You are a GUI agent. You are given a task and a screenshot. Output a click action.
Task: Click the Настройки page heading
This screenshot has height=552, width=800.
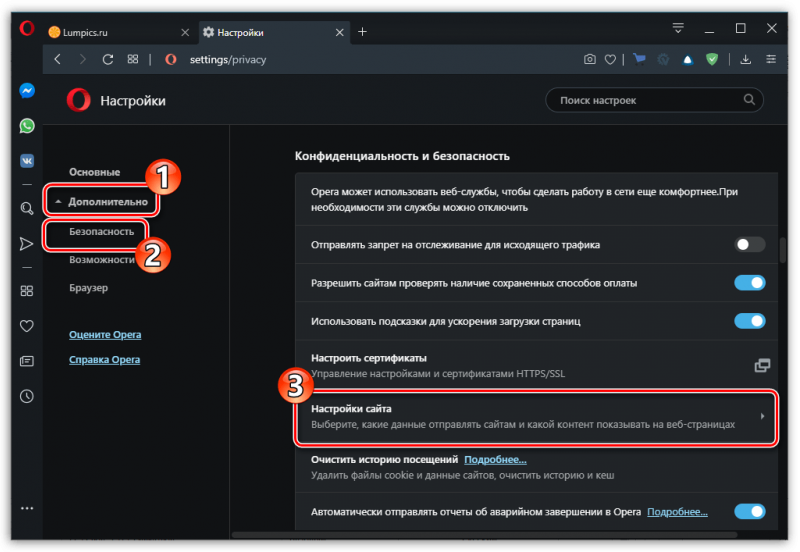[133, 101]
